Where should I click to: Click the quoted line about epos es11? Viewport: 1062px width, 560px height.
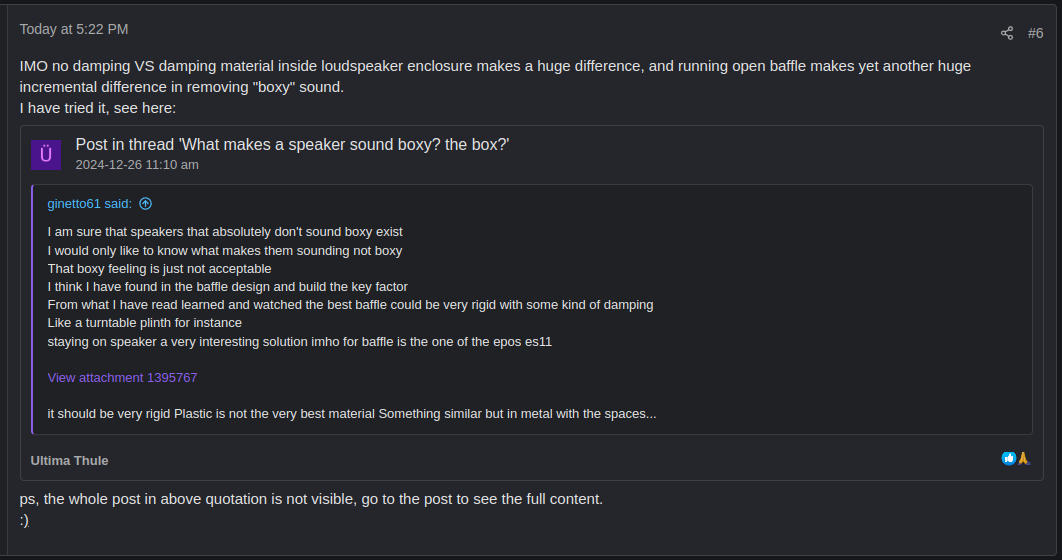[x=299, y=342]
